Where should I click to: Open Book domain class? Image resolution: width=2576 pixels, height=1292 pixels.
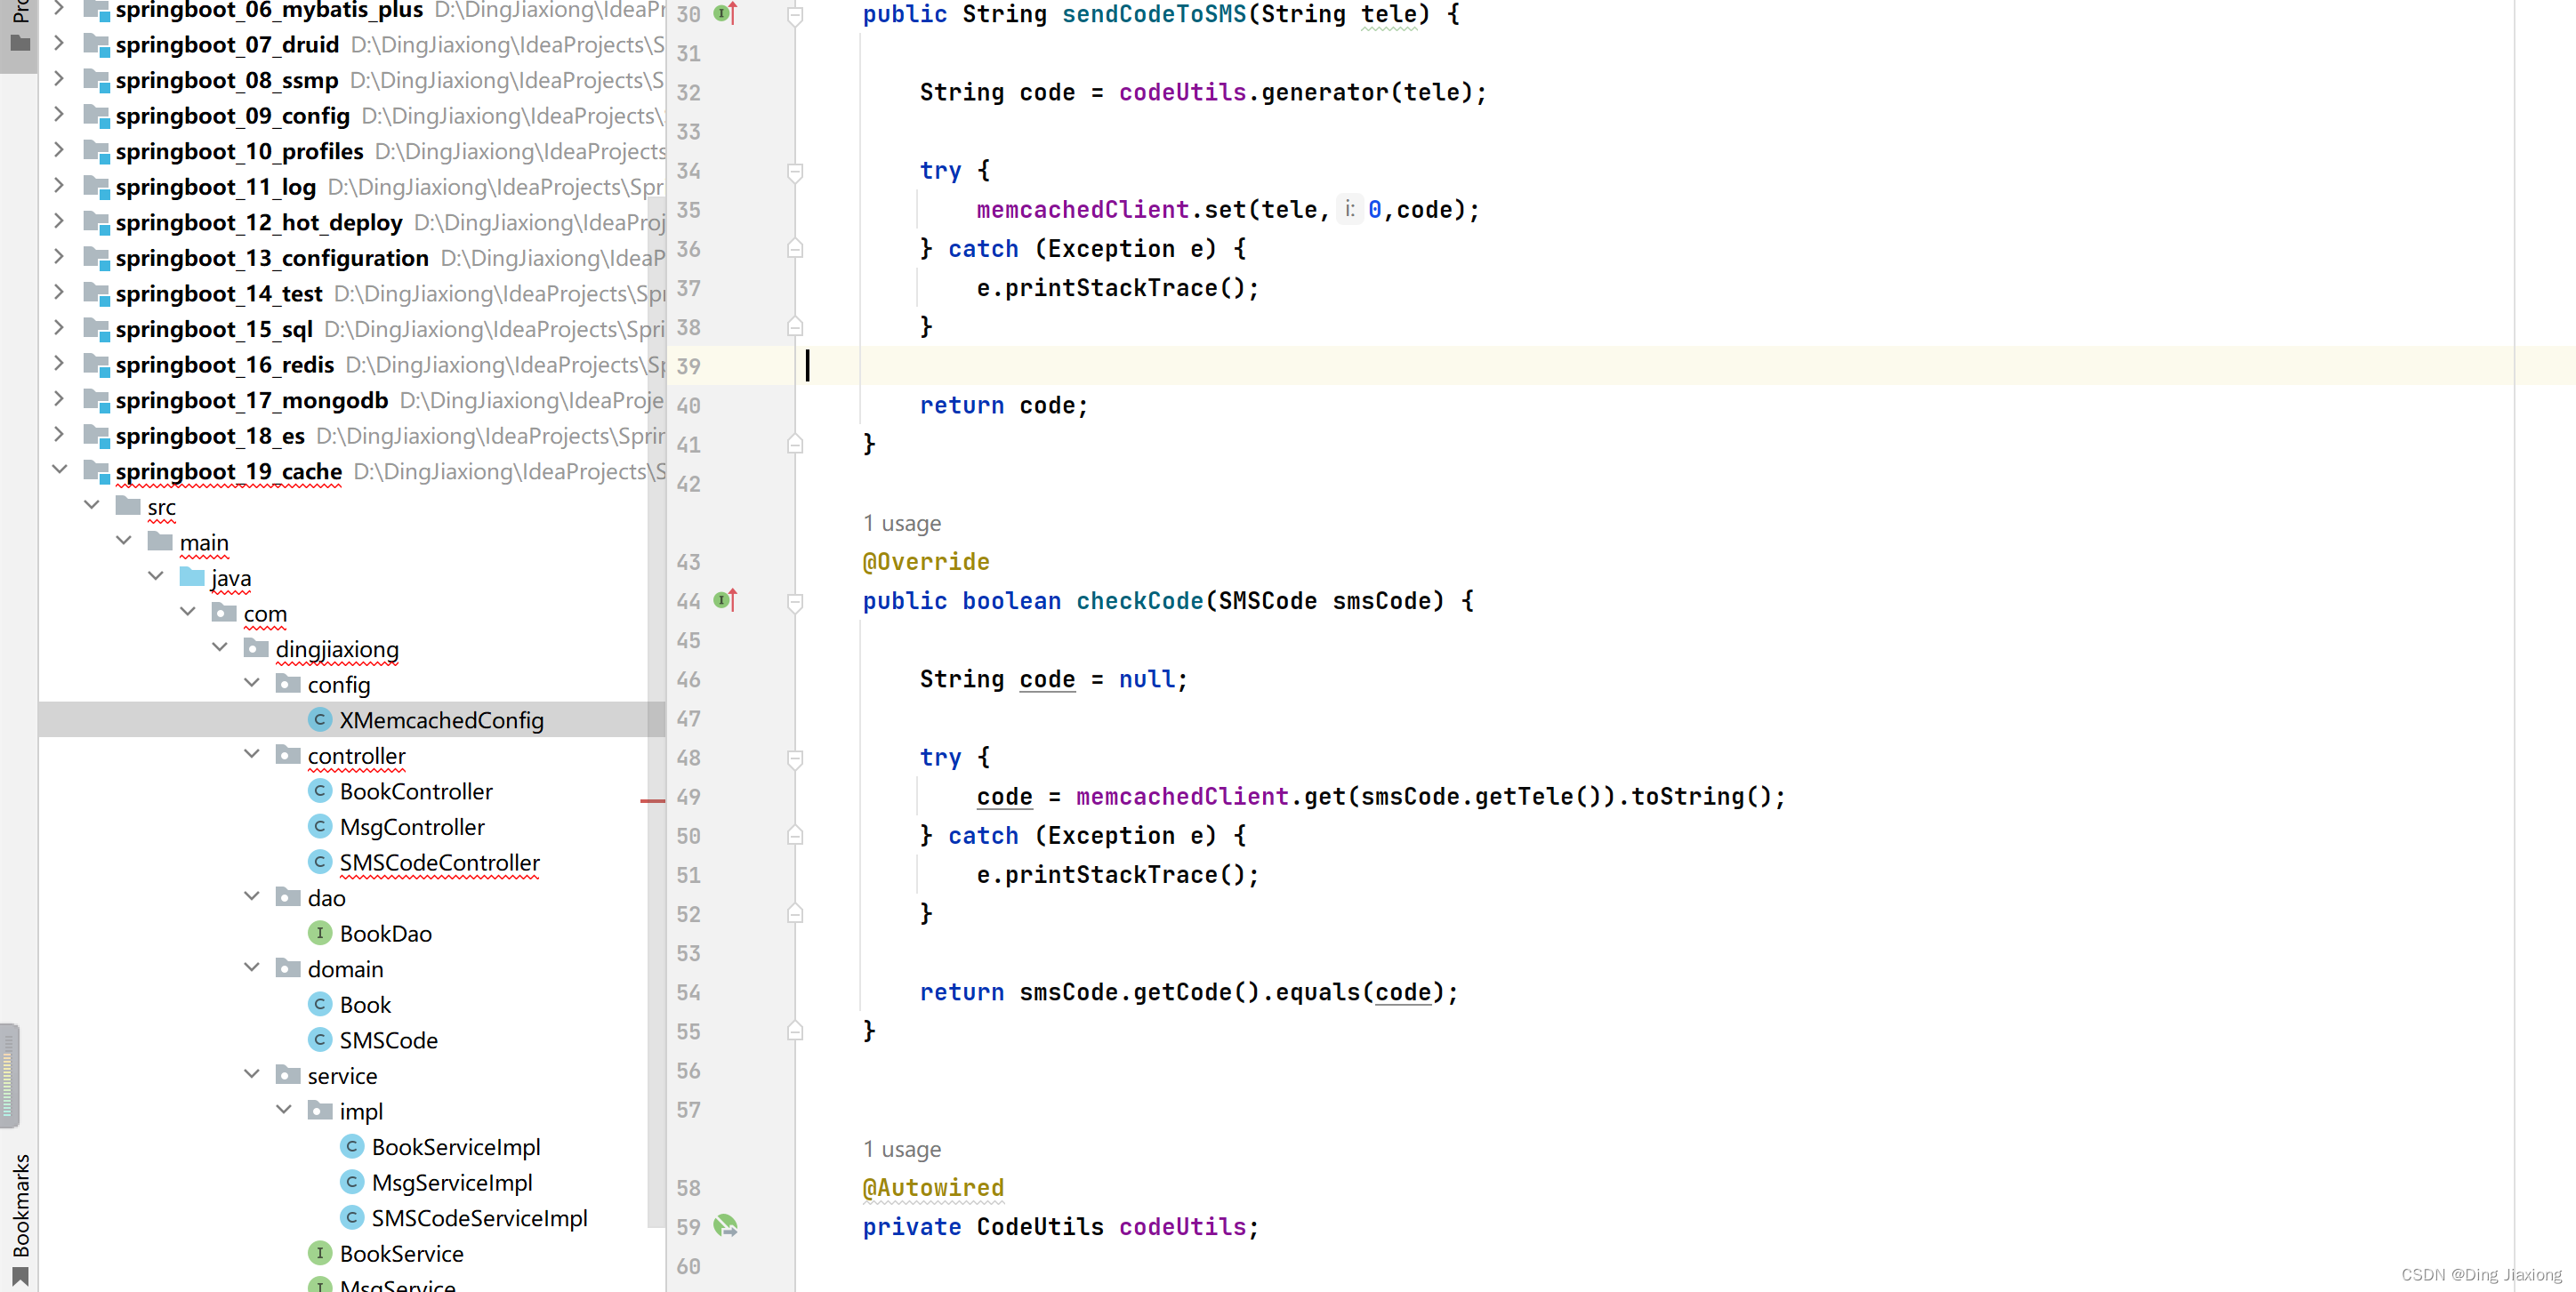[364, 1004]
